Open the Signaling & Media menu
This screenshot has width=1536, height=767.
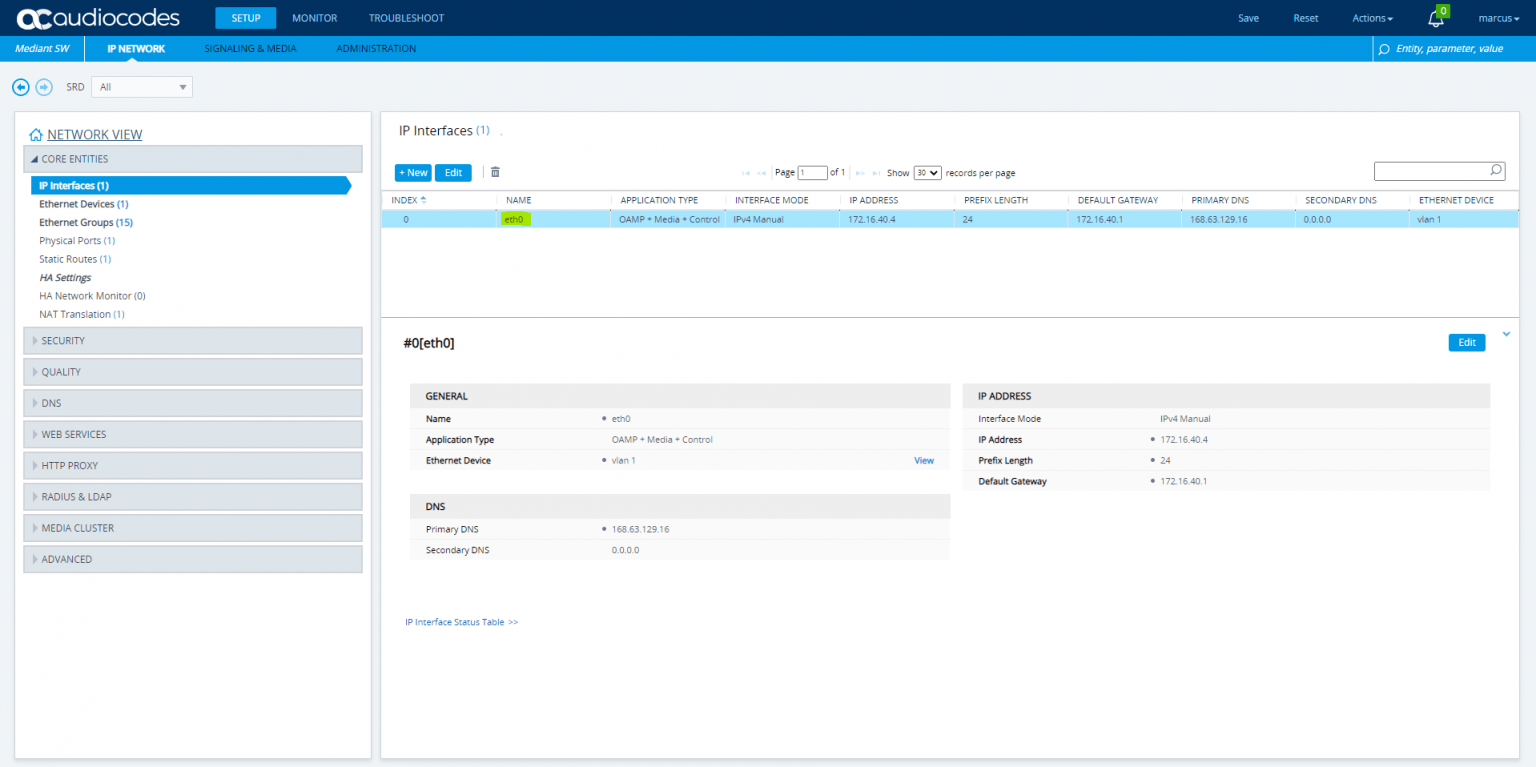[250, 48]
